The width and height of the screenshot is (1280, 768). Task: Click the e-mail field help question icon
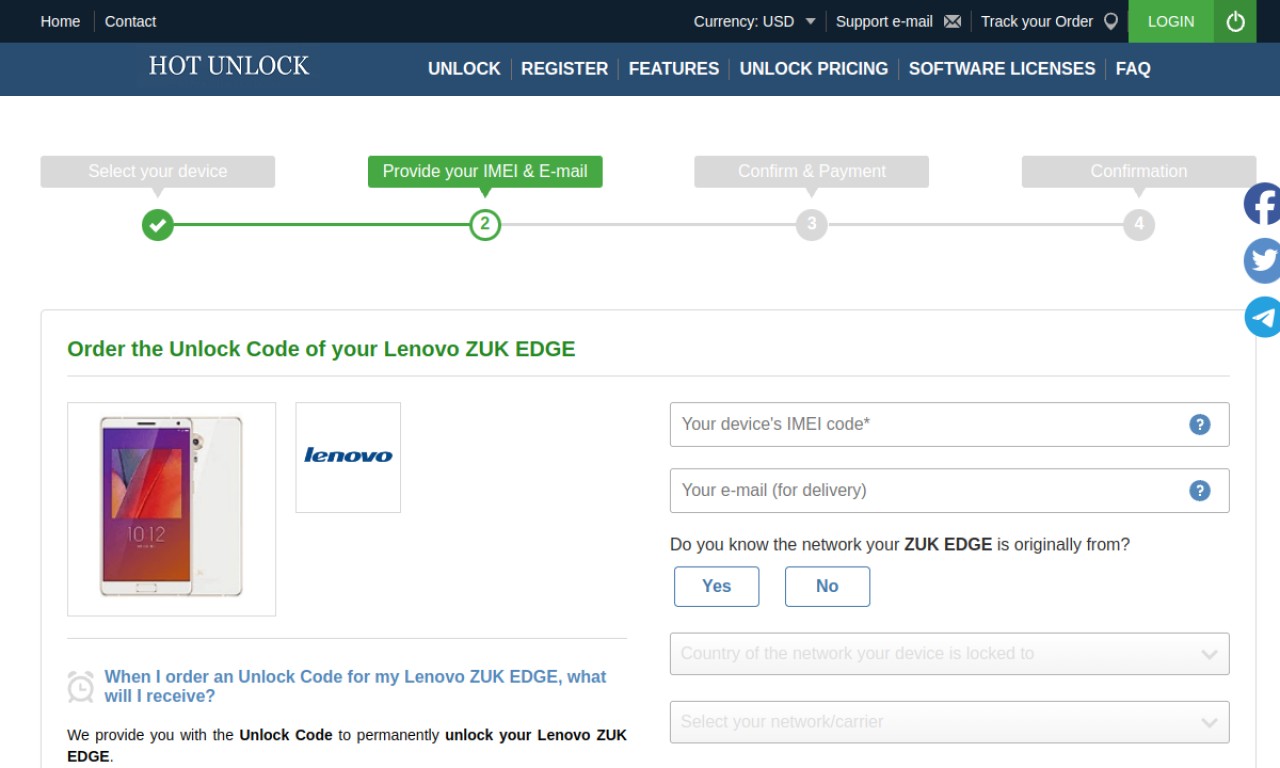(1200, 490)
